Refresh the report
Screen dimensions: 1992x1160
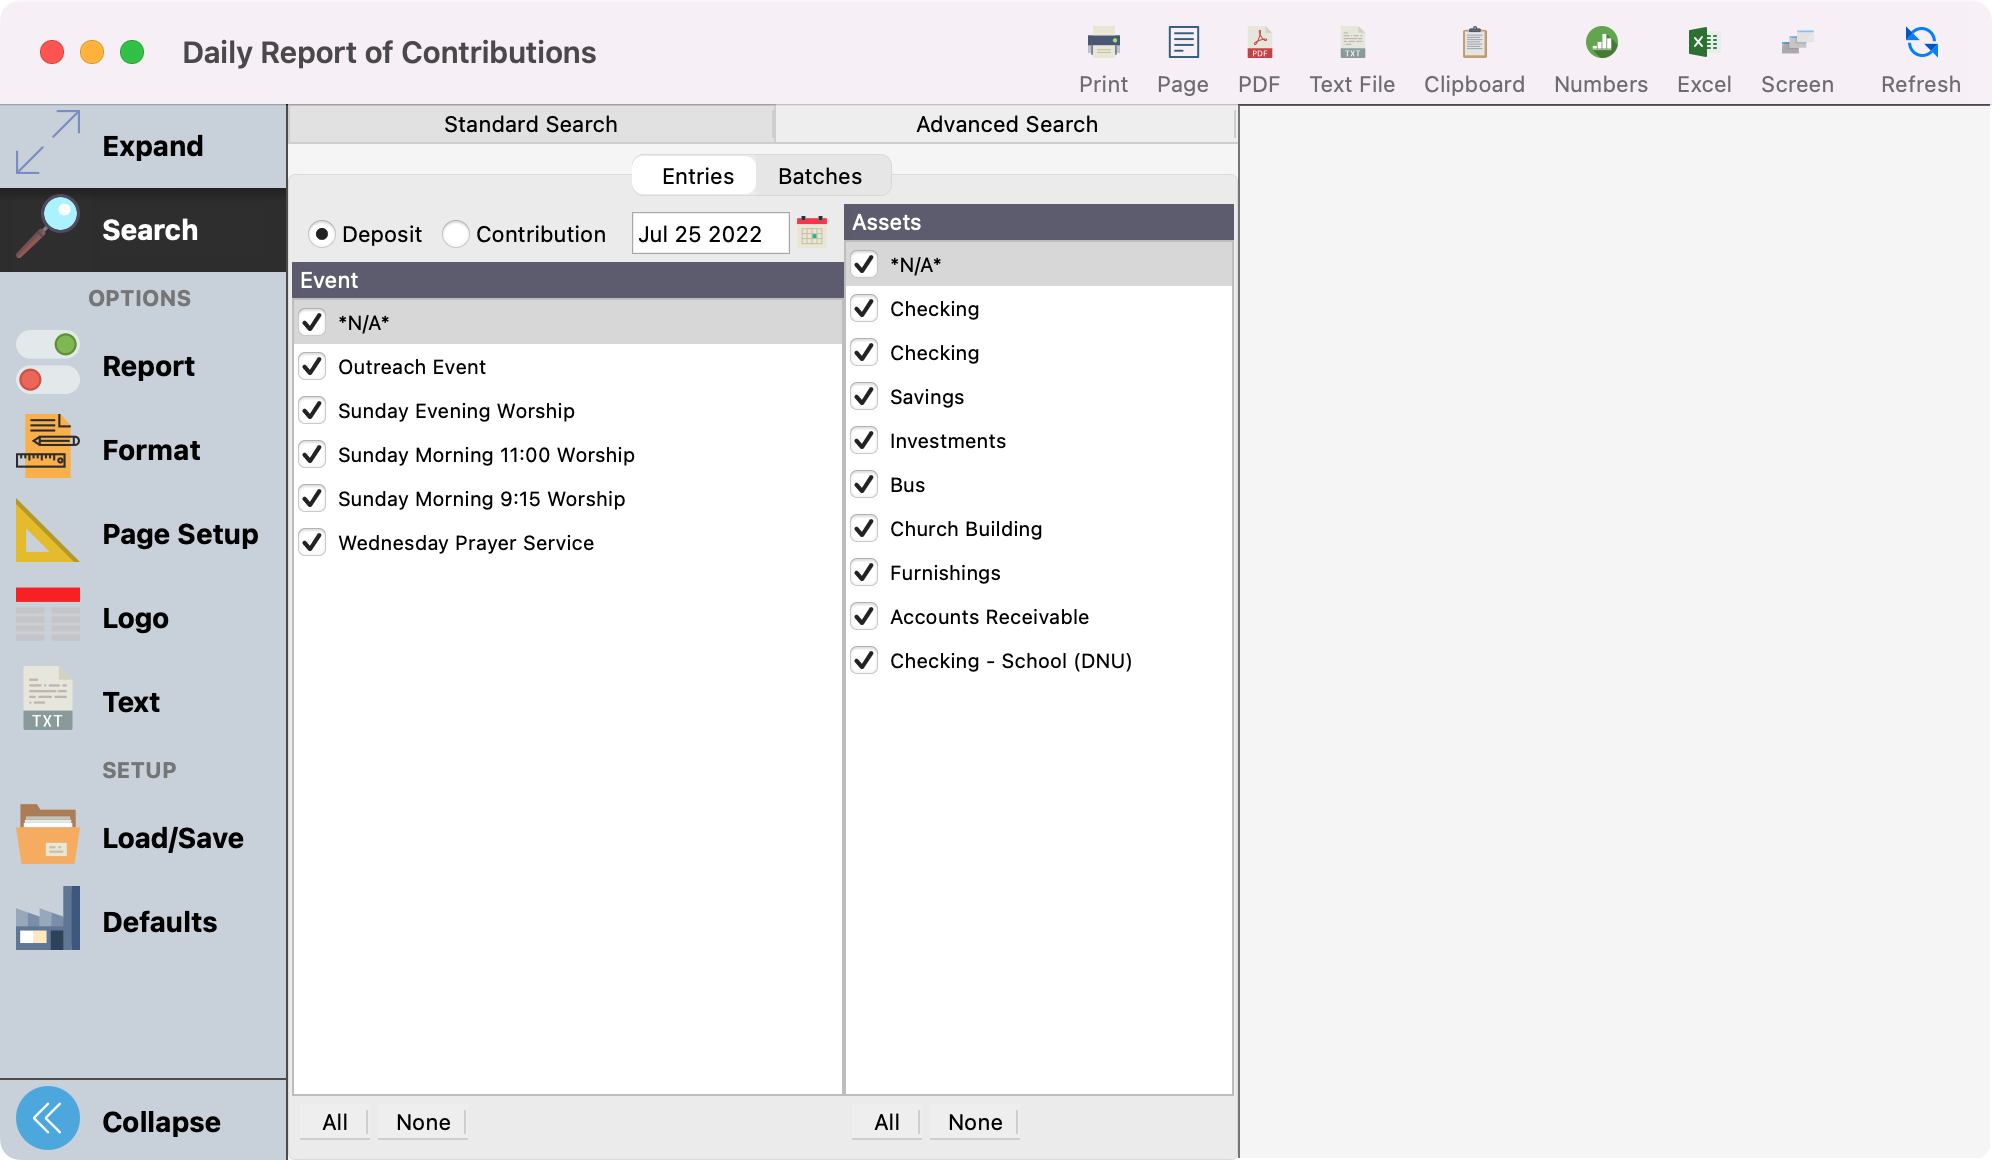point(1919,55)
